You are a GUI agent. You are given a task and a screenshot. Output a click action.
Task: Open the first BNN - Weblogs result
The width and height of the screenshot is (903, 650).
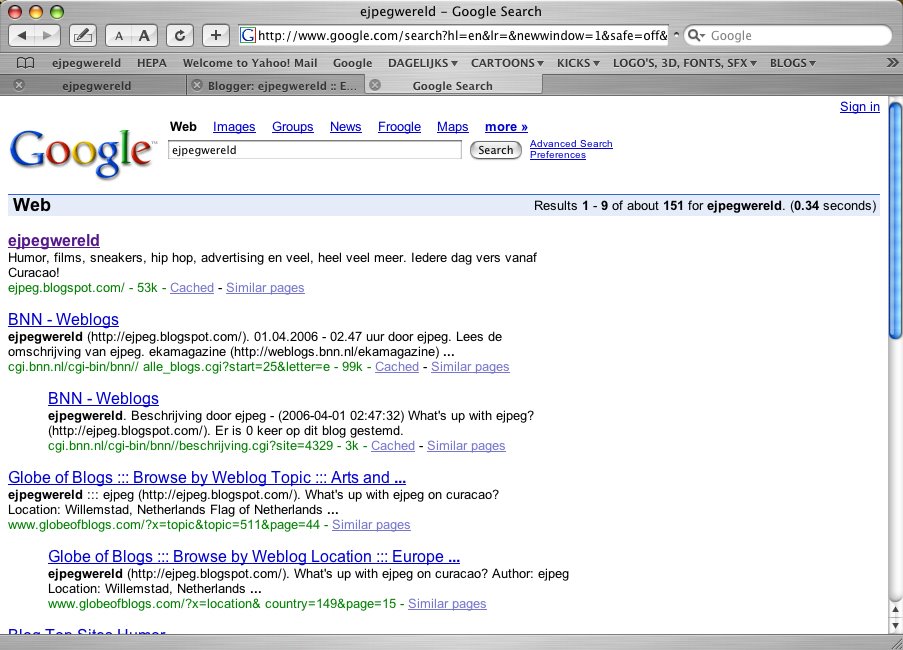[x=63, y=319]
